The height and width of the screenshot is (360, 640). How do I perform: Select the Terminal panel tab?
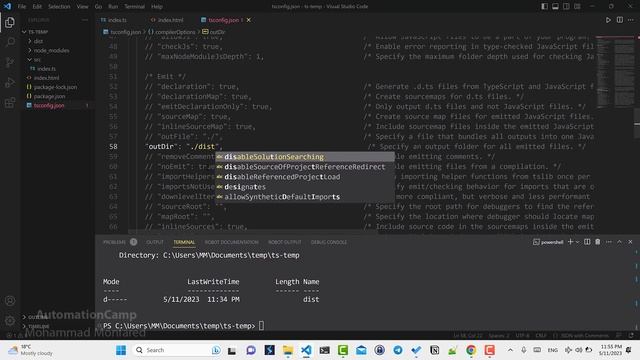click(184, 242)
